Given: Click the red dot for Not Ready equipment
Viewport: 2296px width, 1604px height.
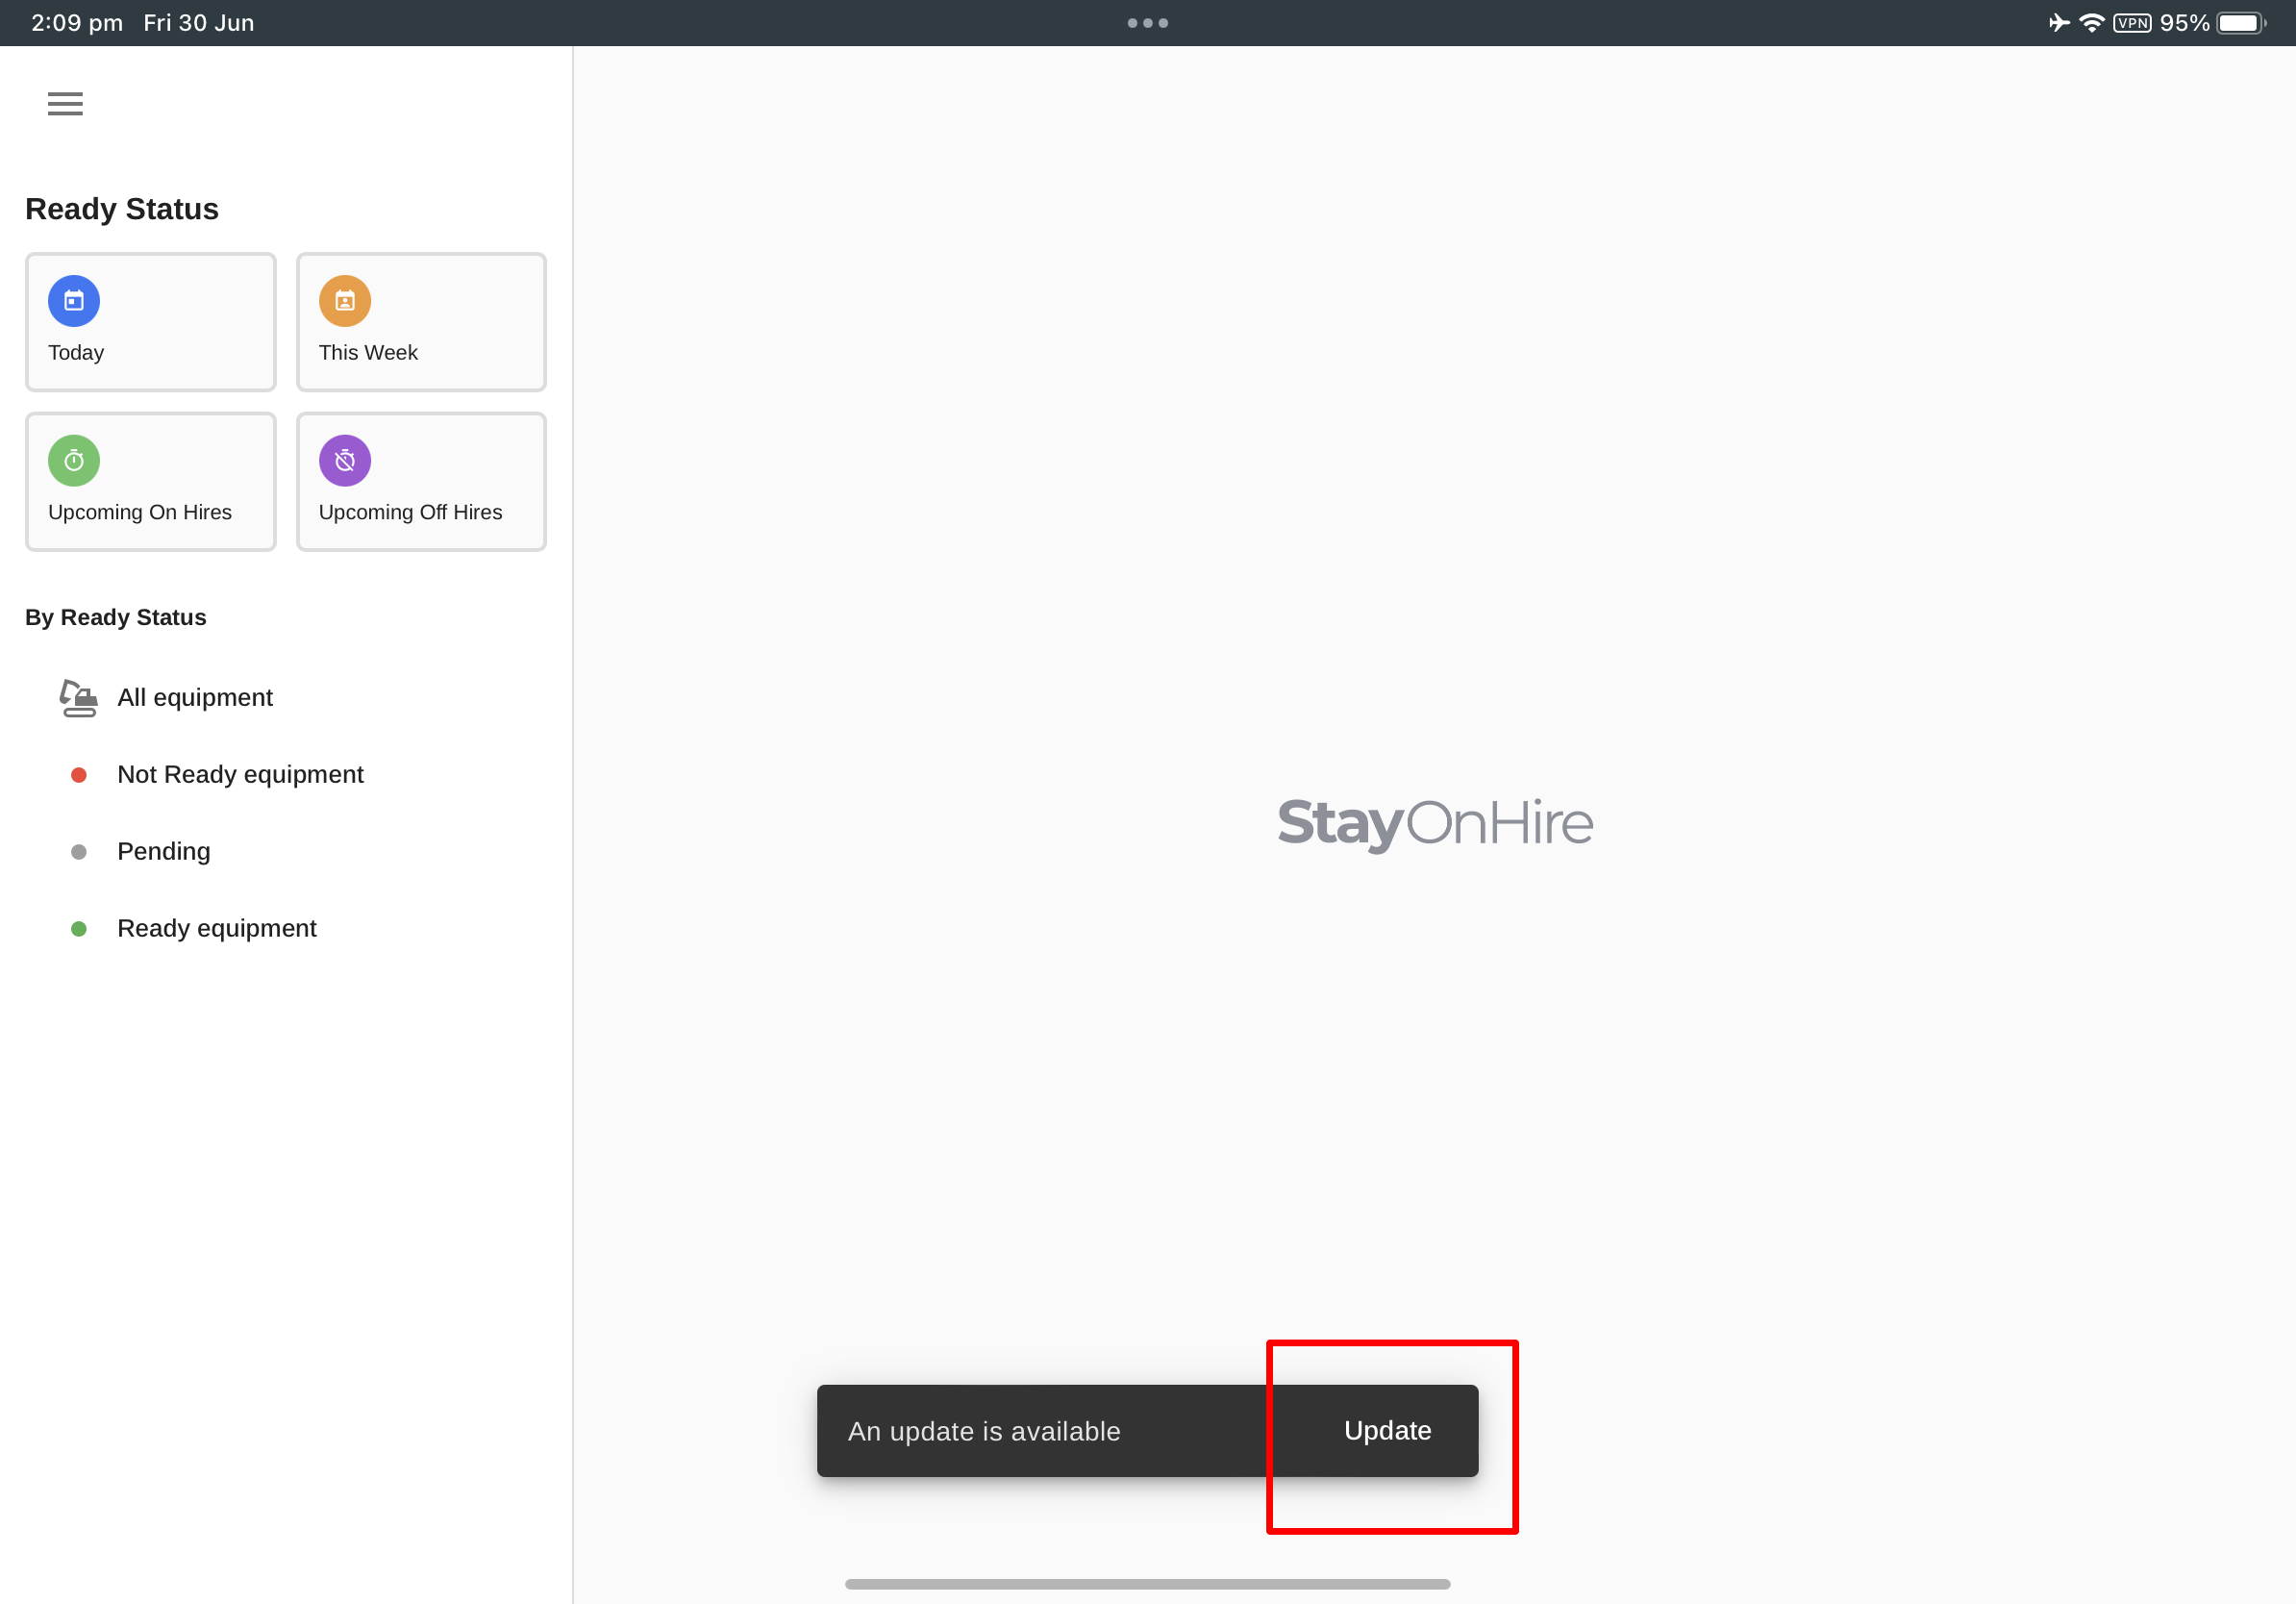Looking at the screenshot, I should point(79,775).
